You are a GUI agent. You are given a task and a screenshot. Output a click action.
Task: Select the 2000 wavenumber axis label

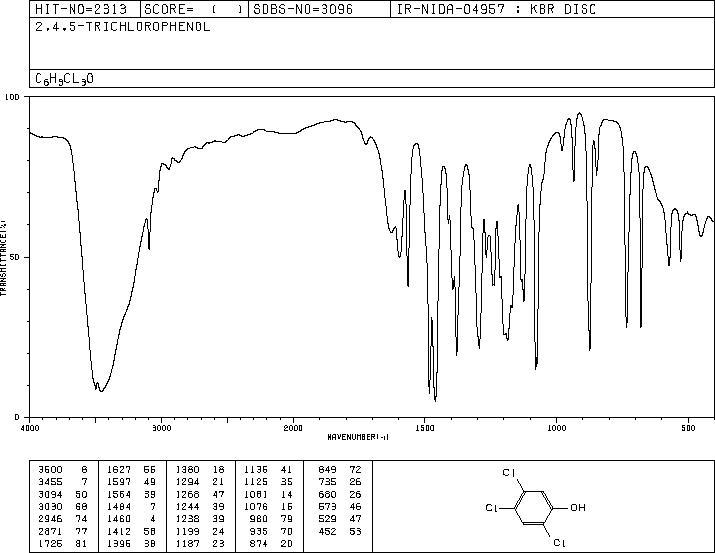tap(293, 428)
